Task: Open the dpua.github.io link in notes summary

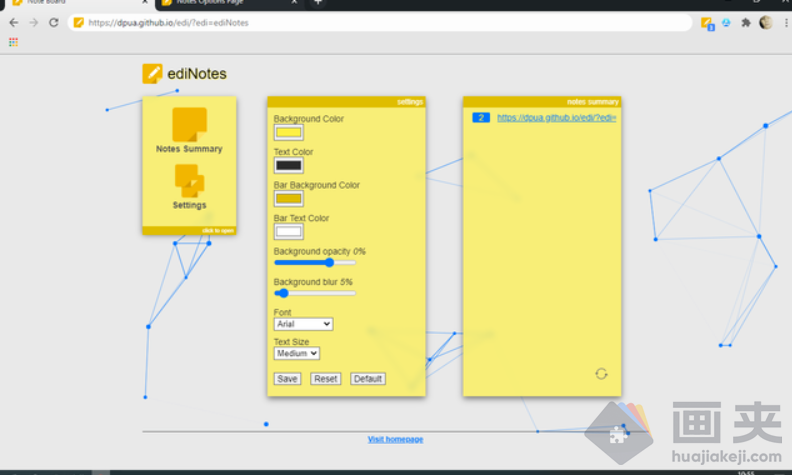Action: click(556, 117)
